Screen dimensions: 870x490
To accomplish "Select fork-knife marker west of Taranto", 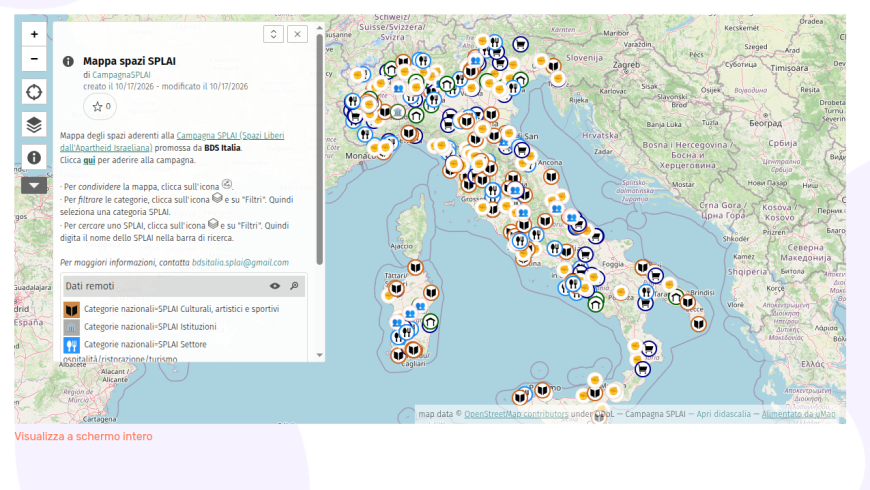I will (646, 291).
